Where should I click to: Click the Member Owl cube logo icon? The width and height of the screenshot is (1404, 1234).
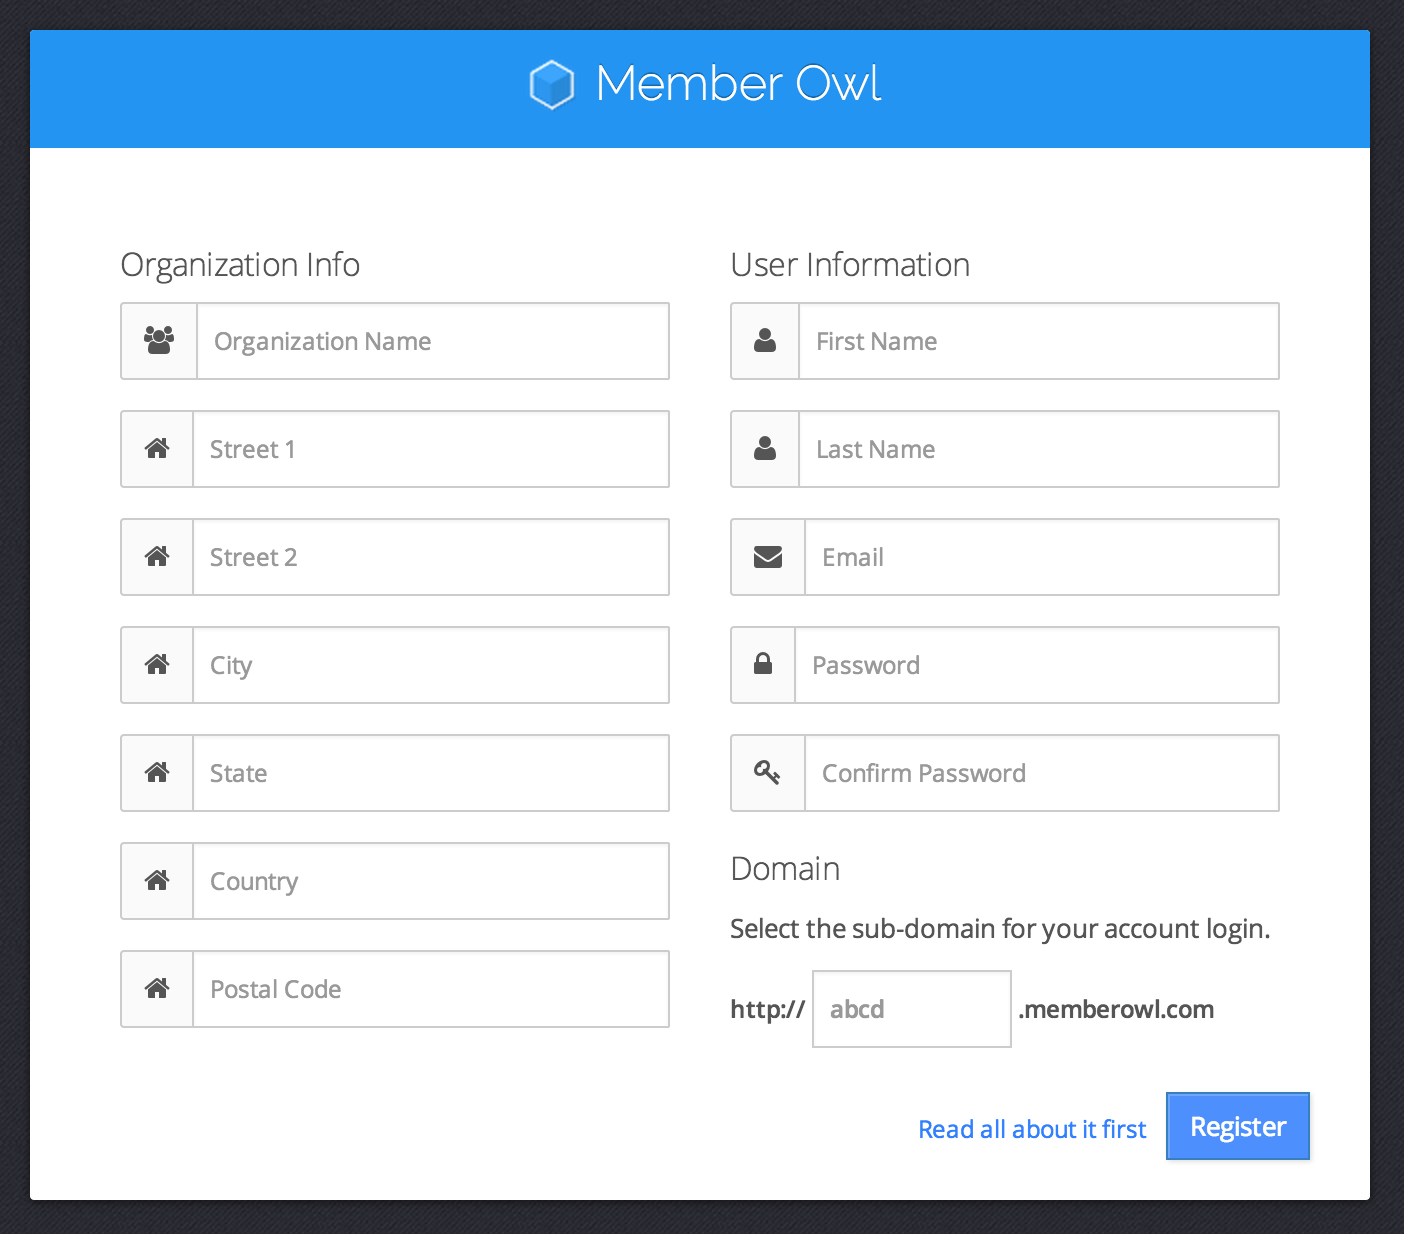tap(551, 84)
